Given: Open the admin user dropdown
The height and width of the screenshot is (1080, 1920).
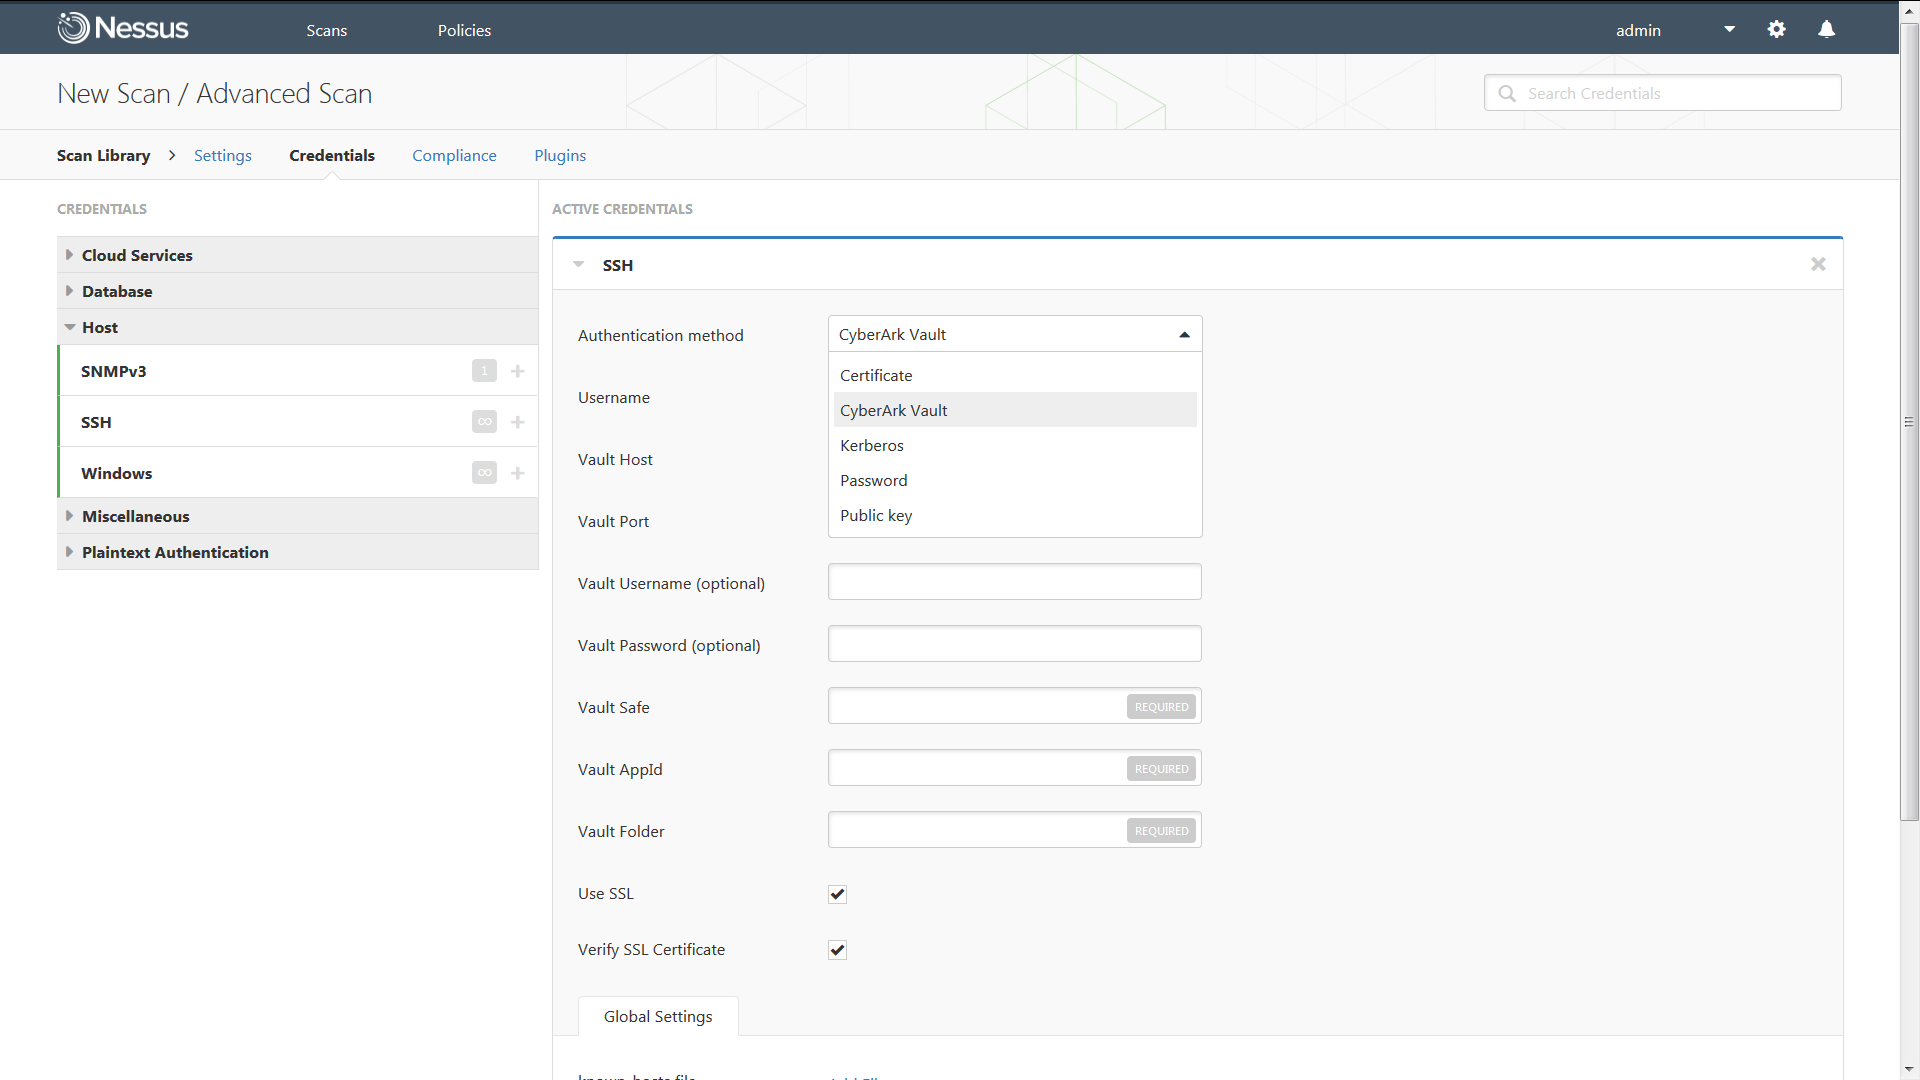Looking at the screenshot, I should coord(1729,29).
